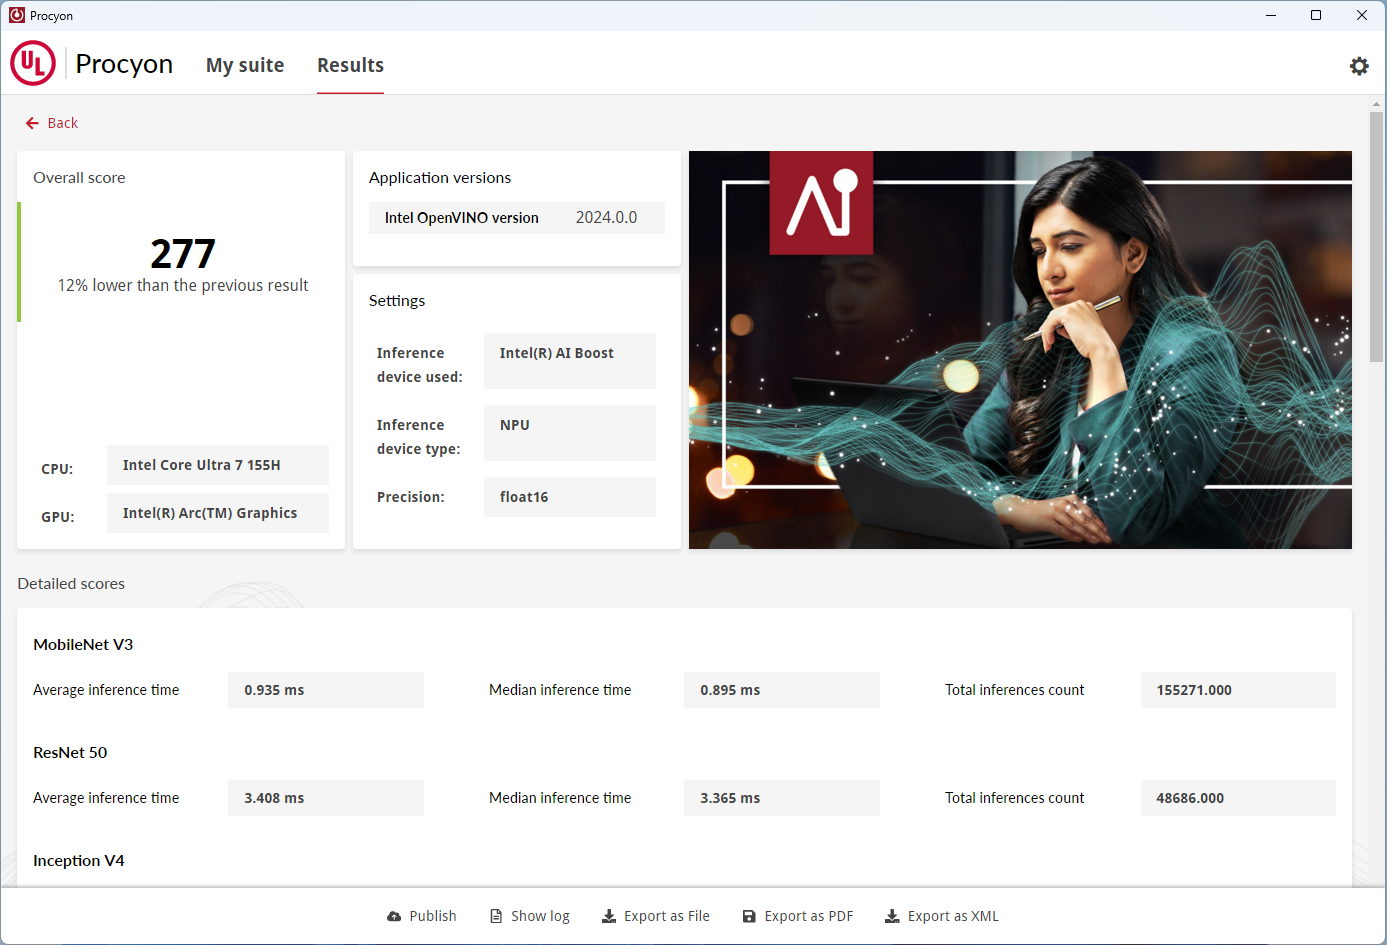Choose Export as XML
This screenshot has height=945, width=1387.
[x=942, y=916]
